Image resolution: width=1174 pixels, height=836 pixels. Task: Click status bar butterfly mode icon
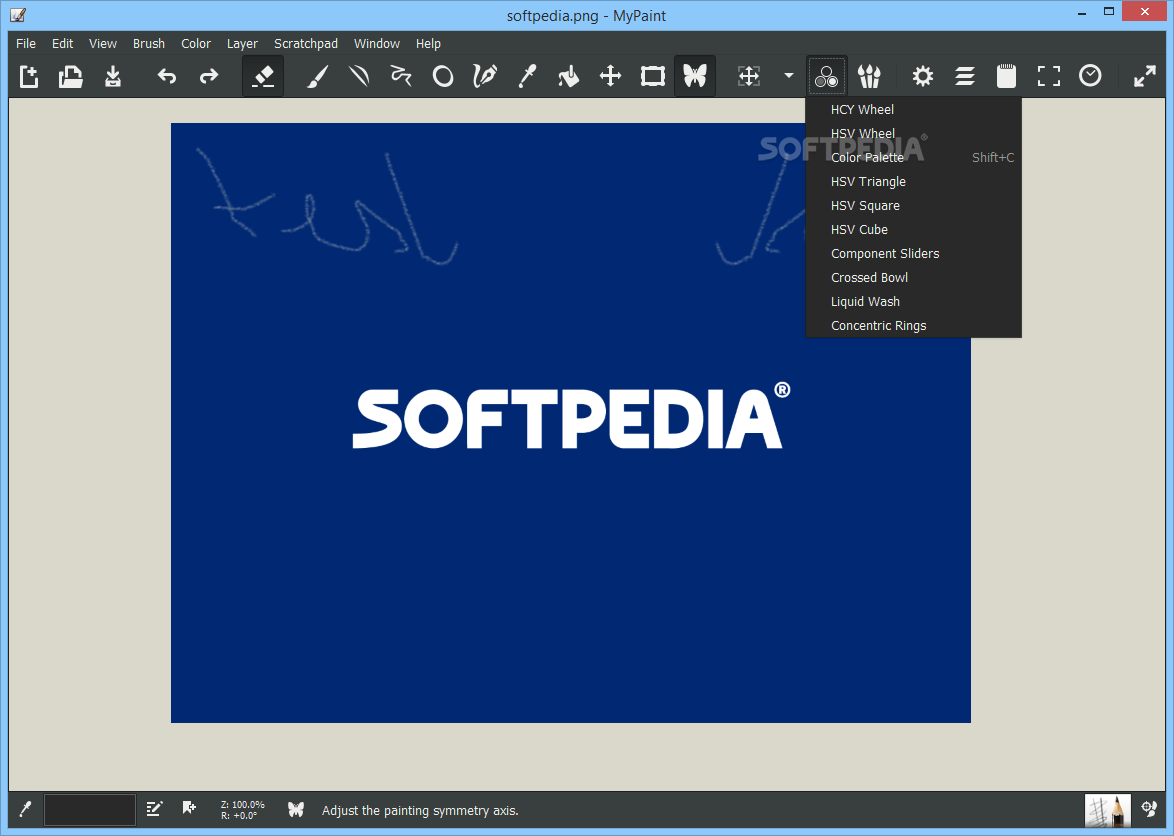point(296,809)
